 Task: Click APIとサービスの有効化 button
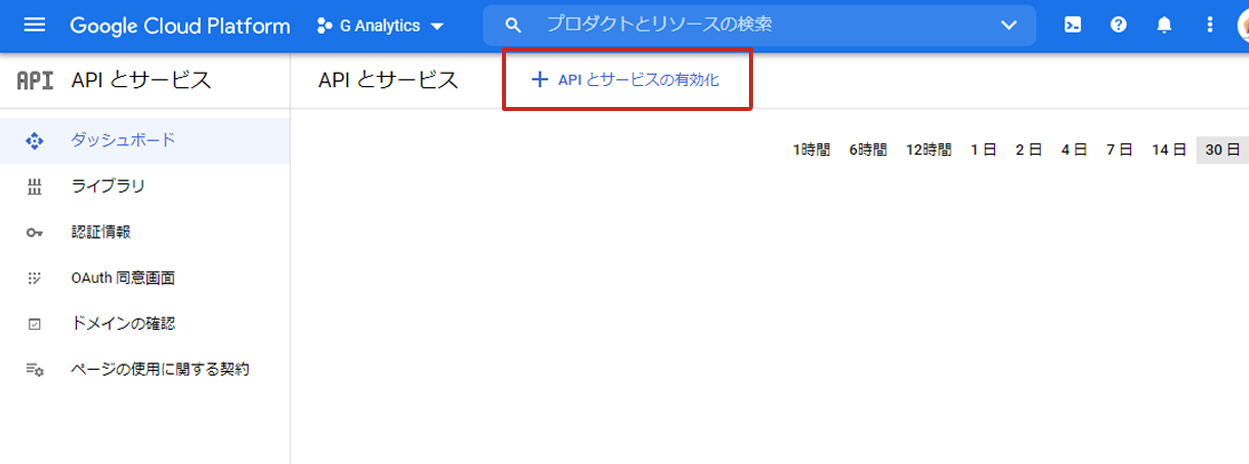point(626,80)
